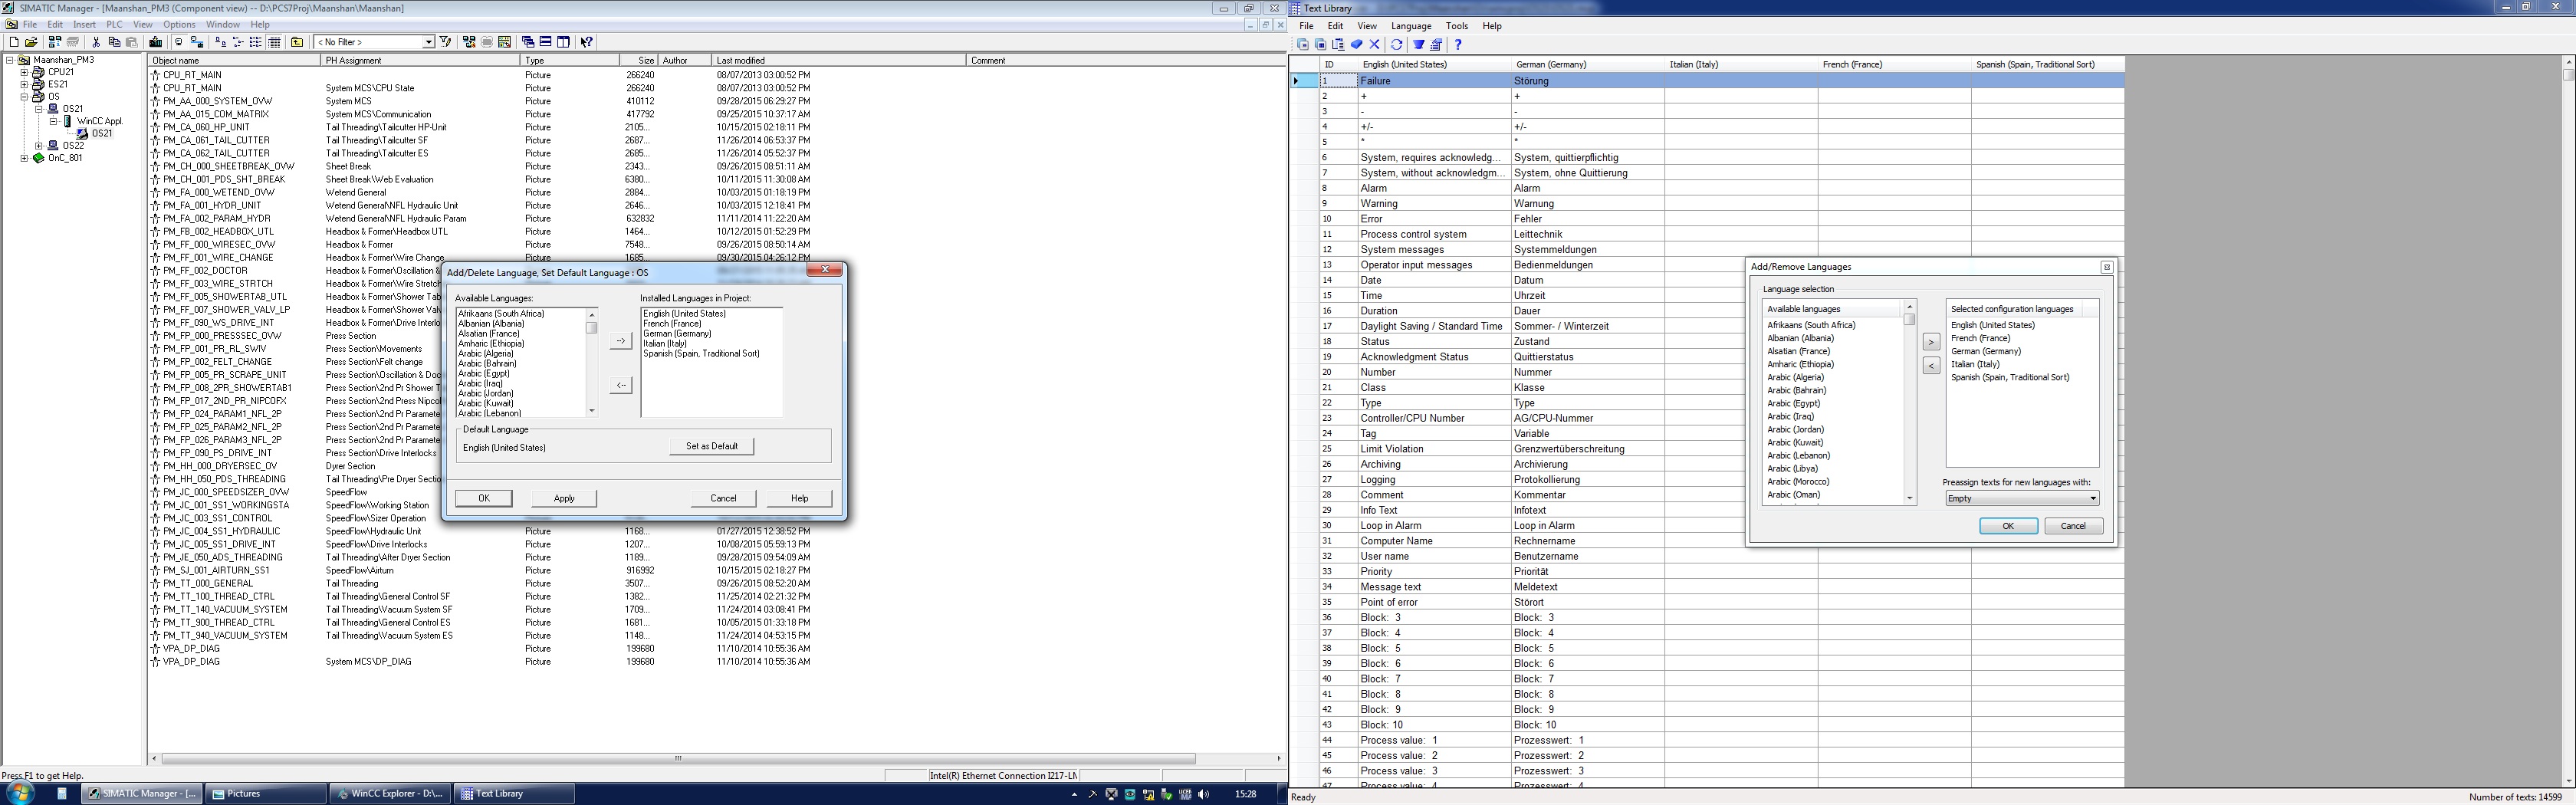This screenshot has height=805, width=2576.
Task: Open the View menu in Text Library
Action: pyautogui.click(x=1366, y=26)
